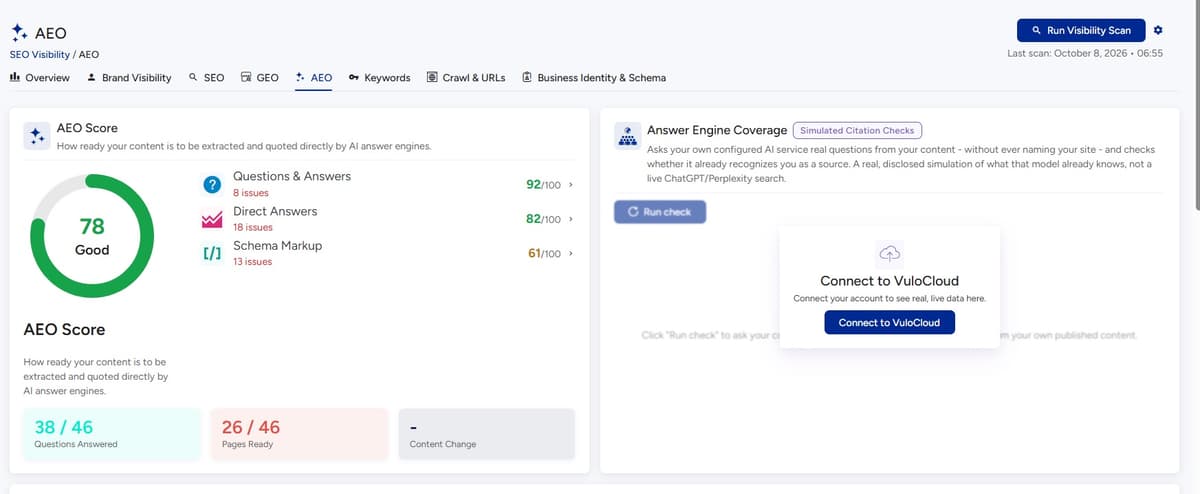
Task: Click the 'Schema Markup' label
Action: click(278, 245)
